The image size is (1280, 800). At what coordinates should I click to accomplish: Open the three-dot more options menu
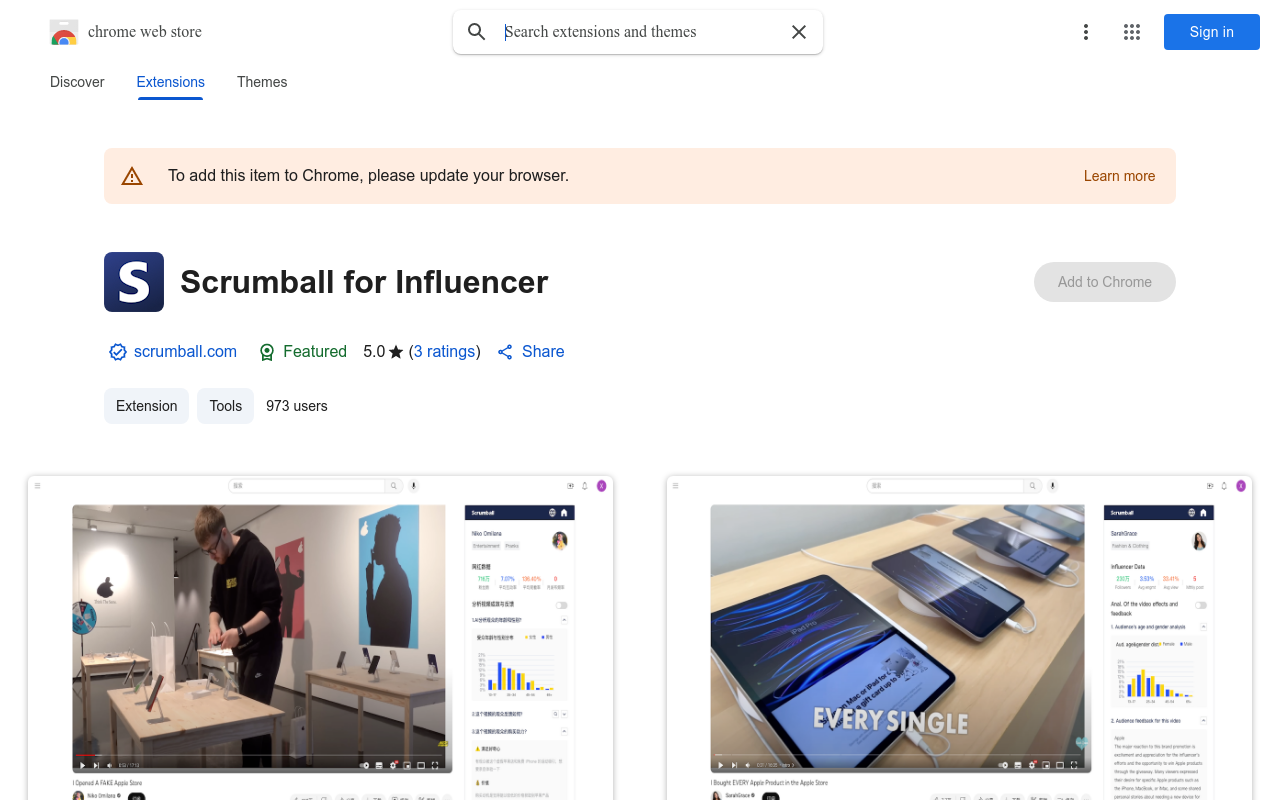tap(1086, 32)
